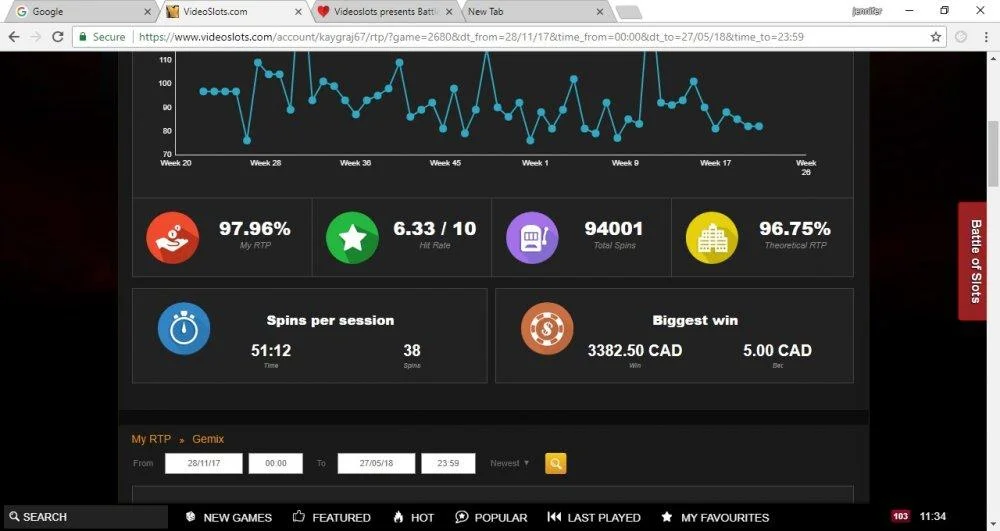
Task: Click the browser address bar URL
Action: [471, 37]
